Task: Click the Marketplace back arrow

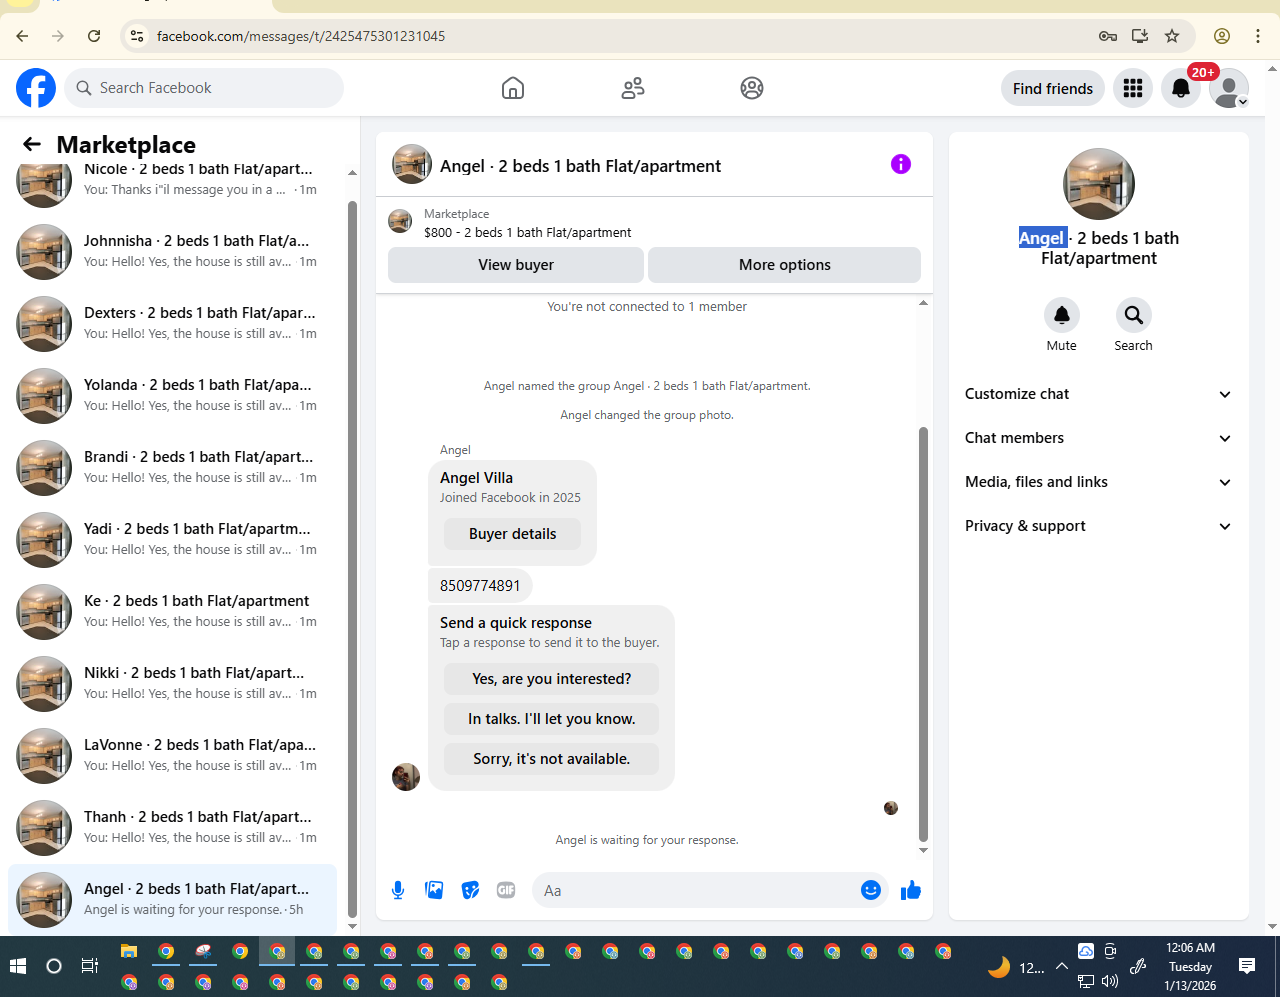Action: (32, 145)
